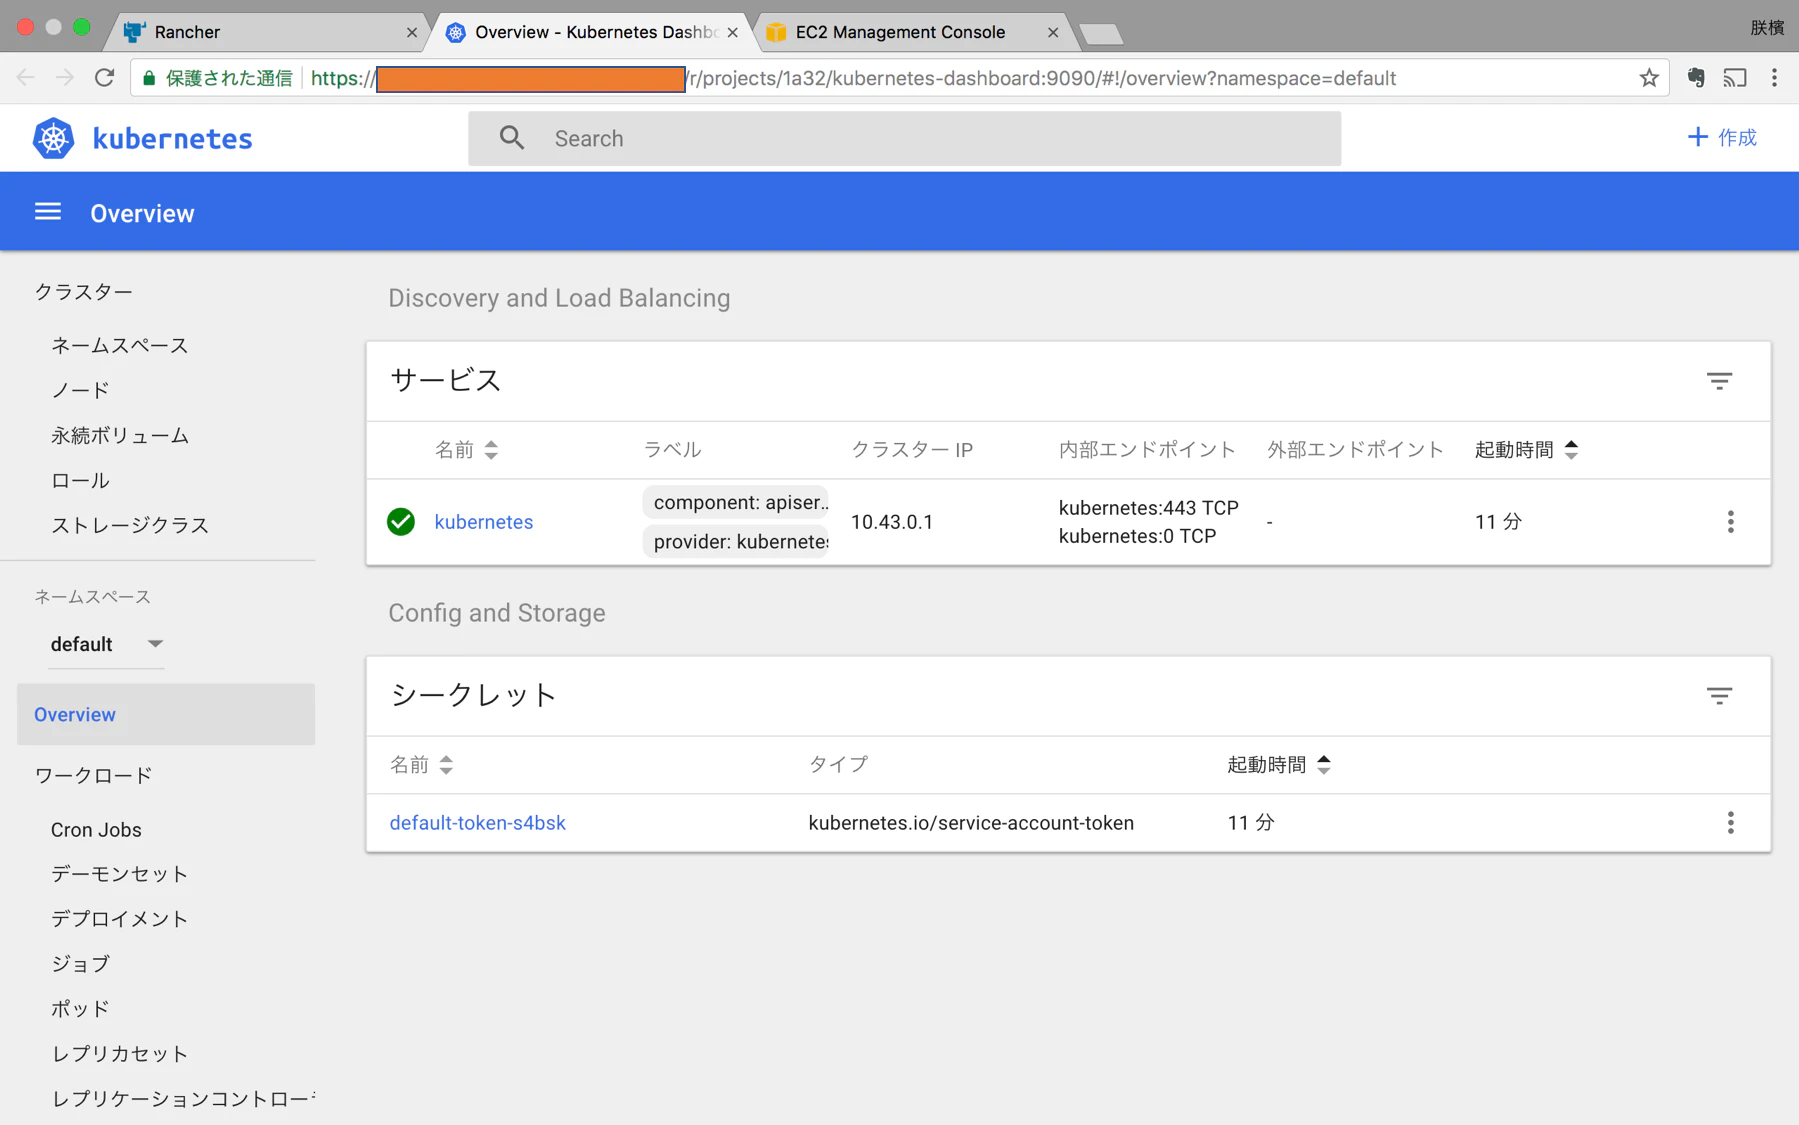Open ロール in sidebar

pyautogui.click(x=80, y=480)
